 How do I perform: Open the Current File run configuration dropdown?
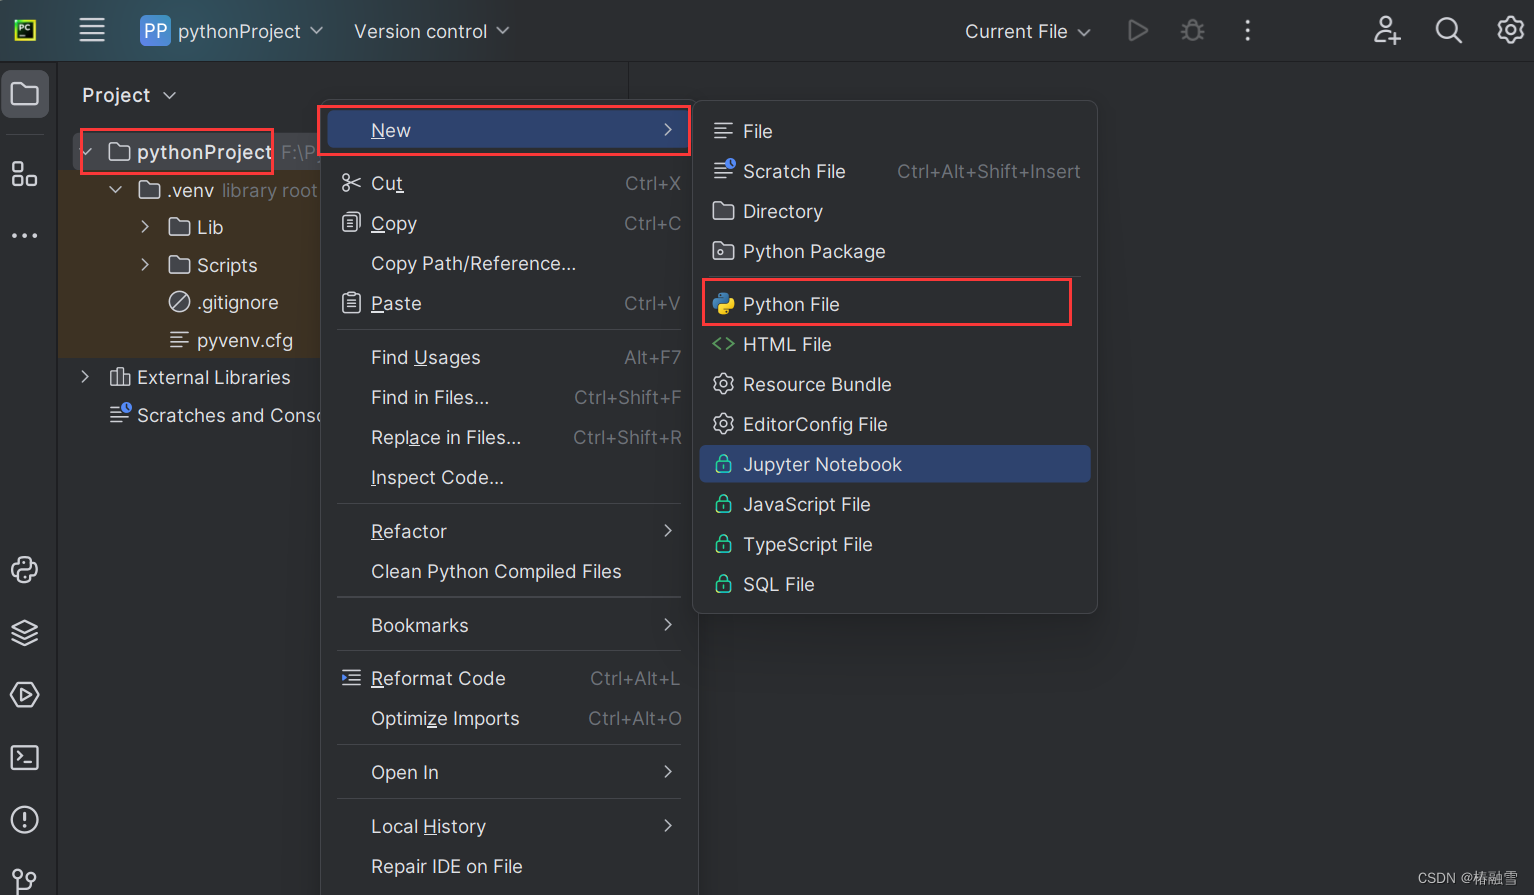[1028, 31]
